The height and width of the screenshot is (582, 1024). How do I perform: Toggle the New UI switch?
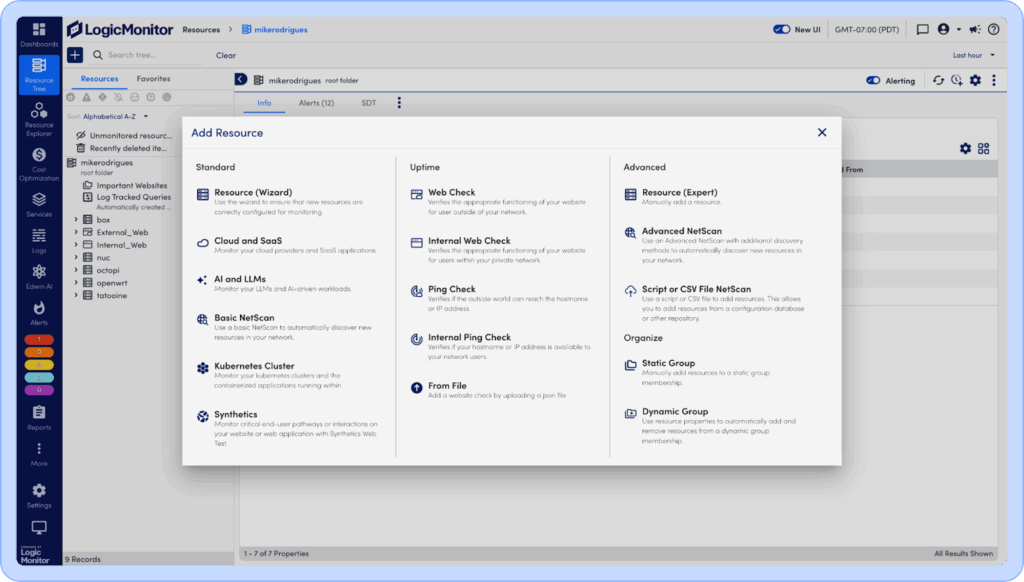tap(782, 30)
